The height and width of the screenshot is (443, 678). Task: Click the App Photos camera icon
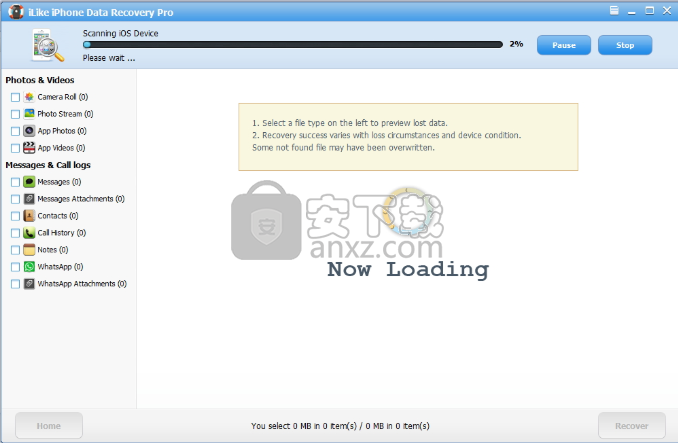coord(29,131)
